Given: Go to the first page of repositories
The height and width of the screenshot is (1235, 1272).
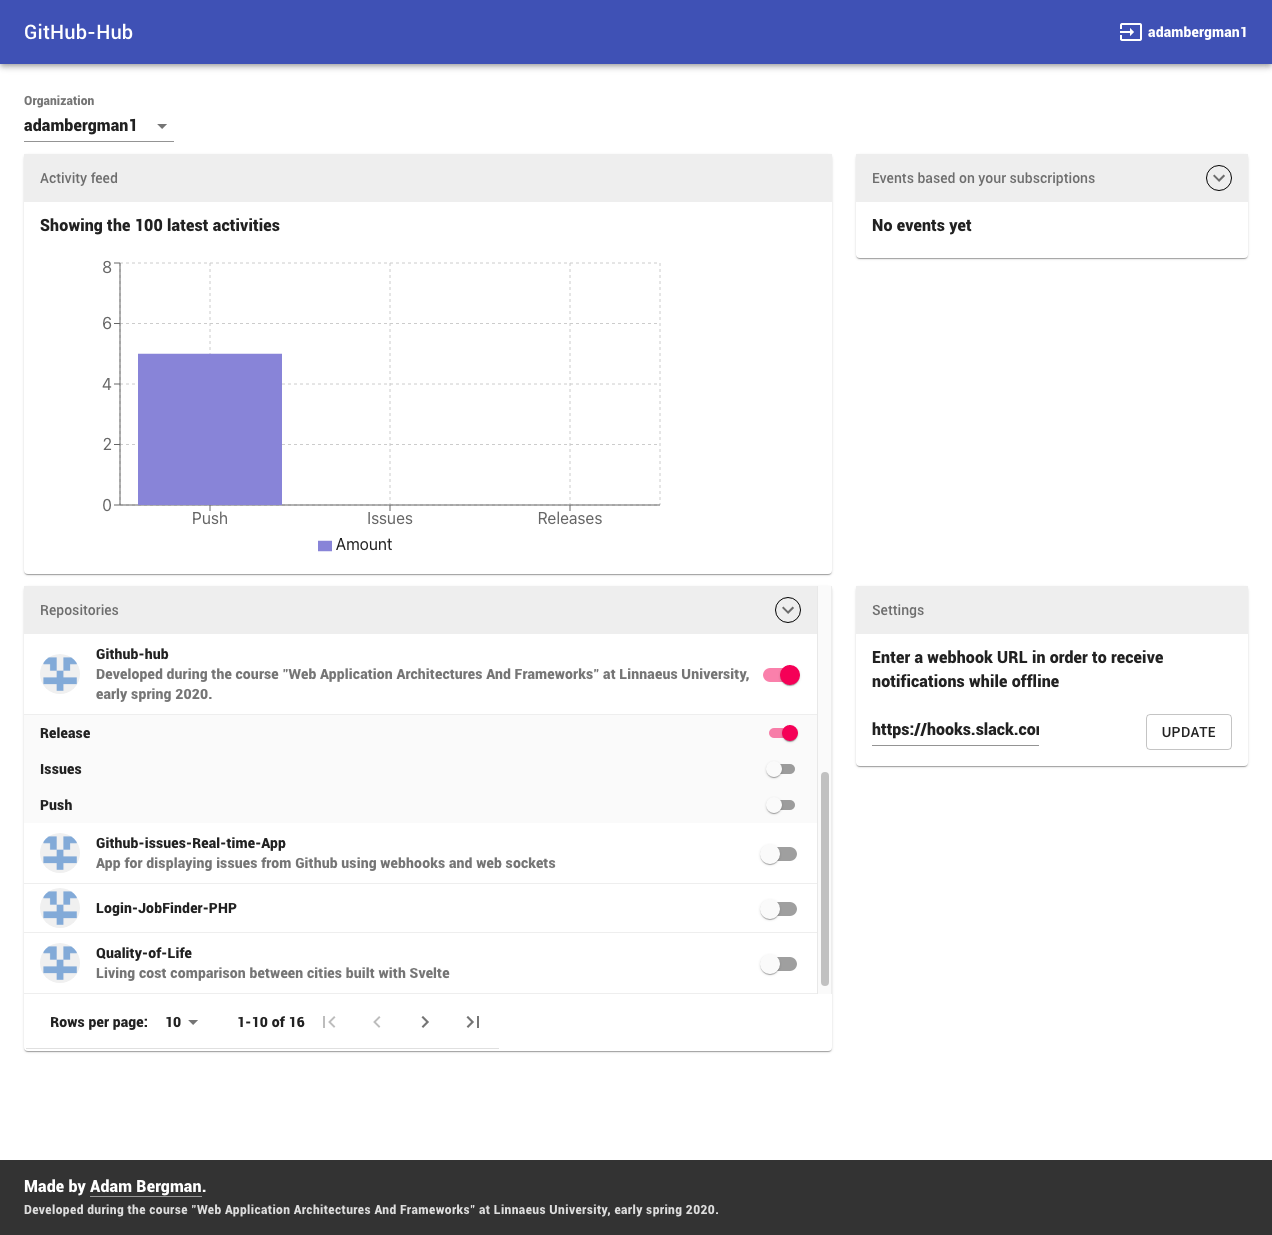Looking at the screenshot, I should (329, 1022).
